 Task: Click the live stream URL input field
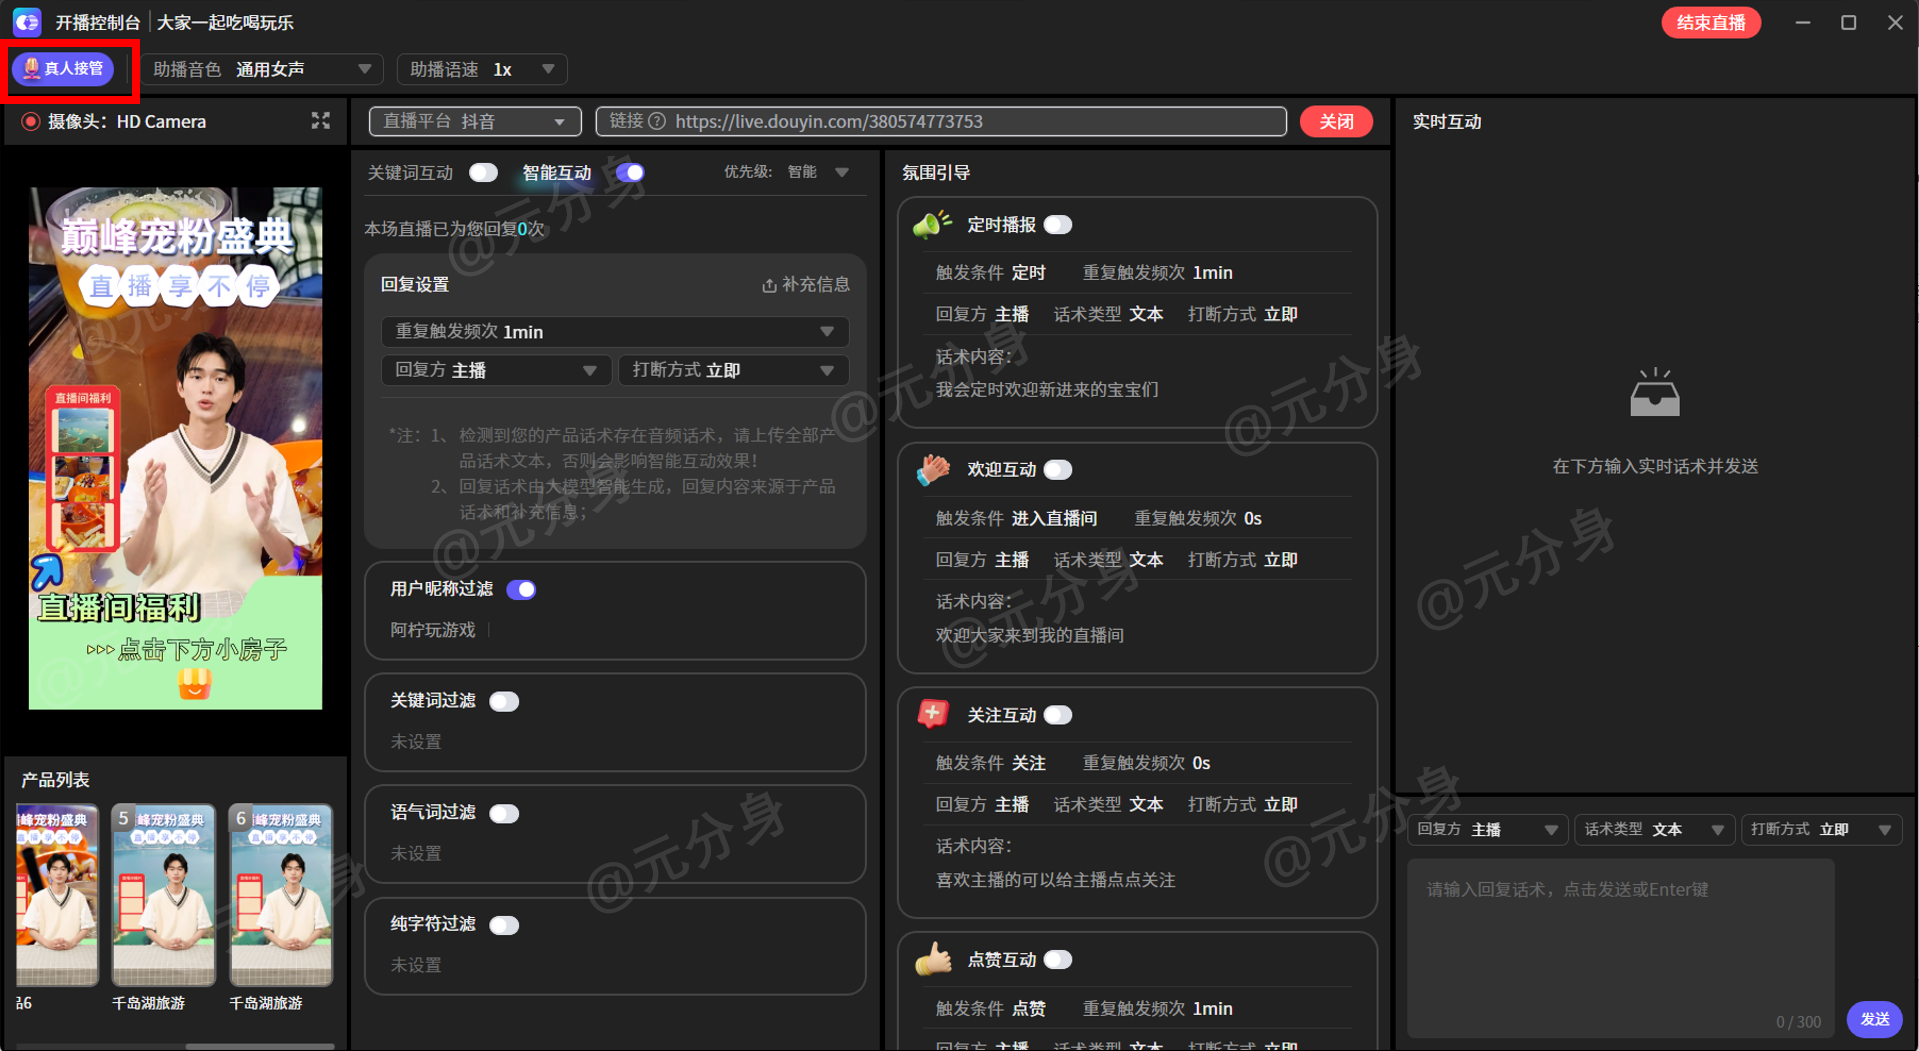click(x=941, y=121)
